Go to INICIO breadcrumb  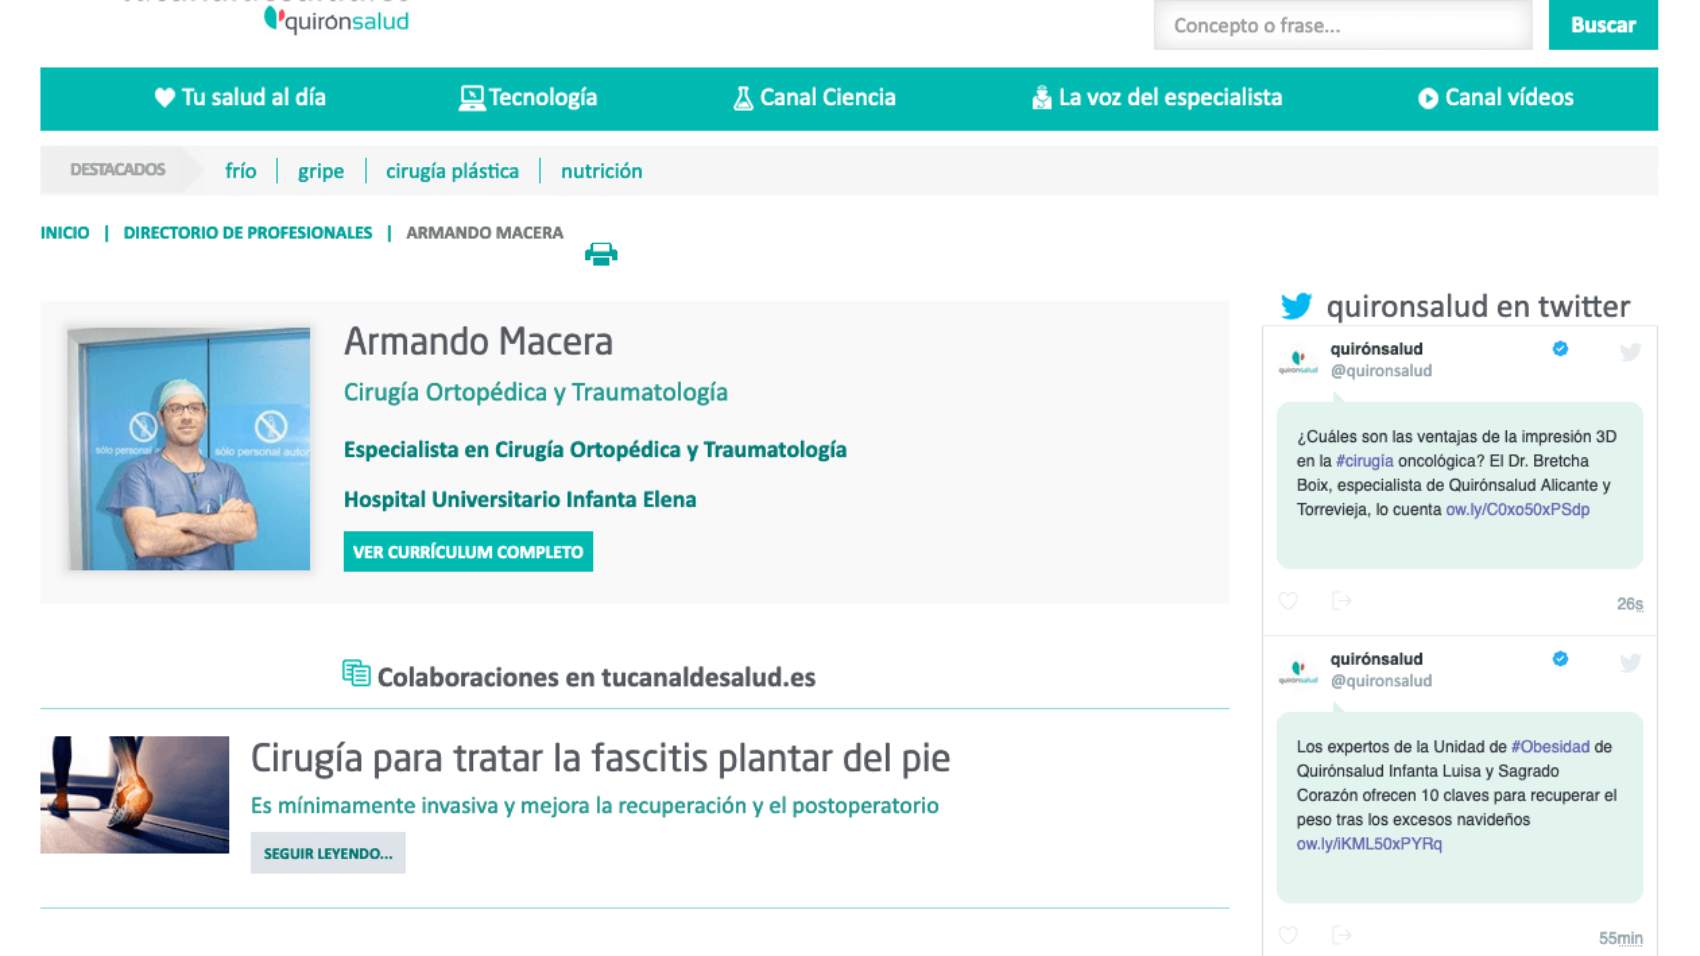click(65, 233)
